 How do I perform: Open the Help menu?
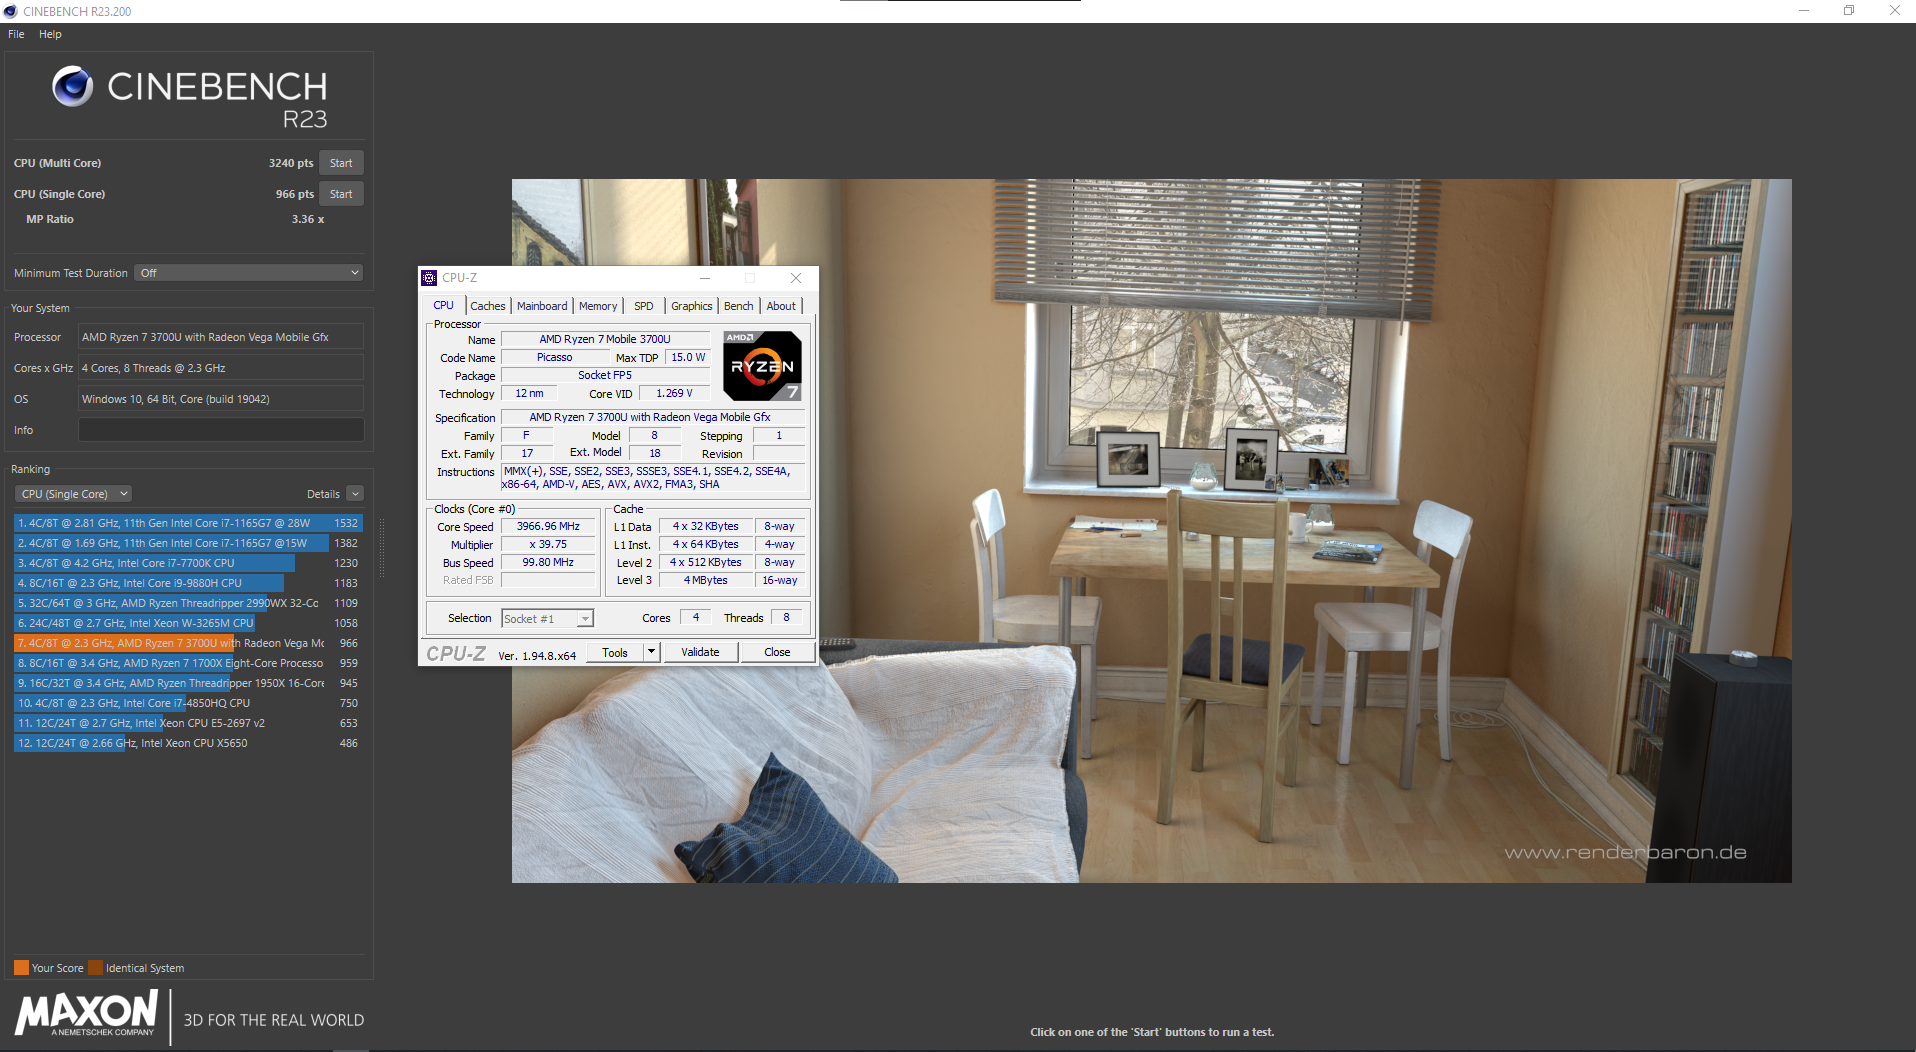click(50, 34)
